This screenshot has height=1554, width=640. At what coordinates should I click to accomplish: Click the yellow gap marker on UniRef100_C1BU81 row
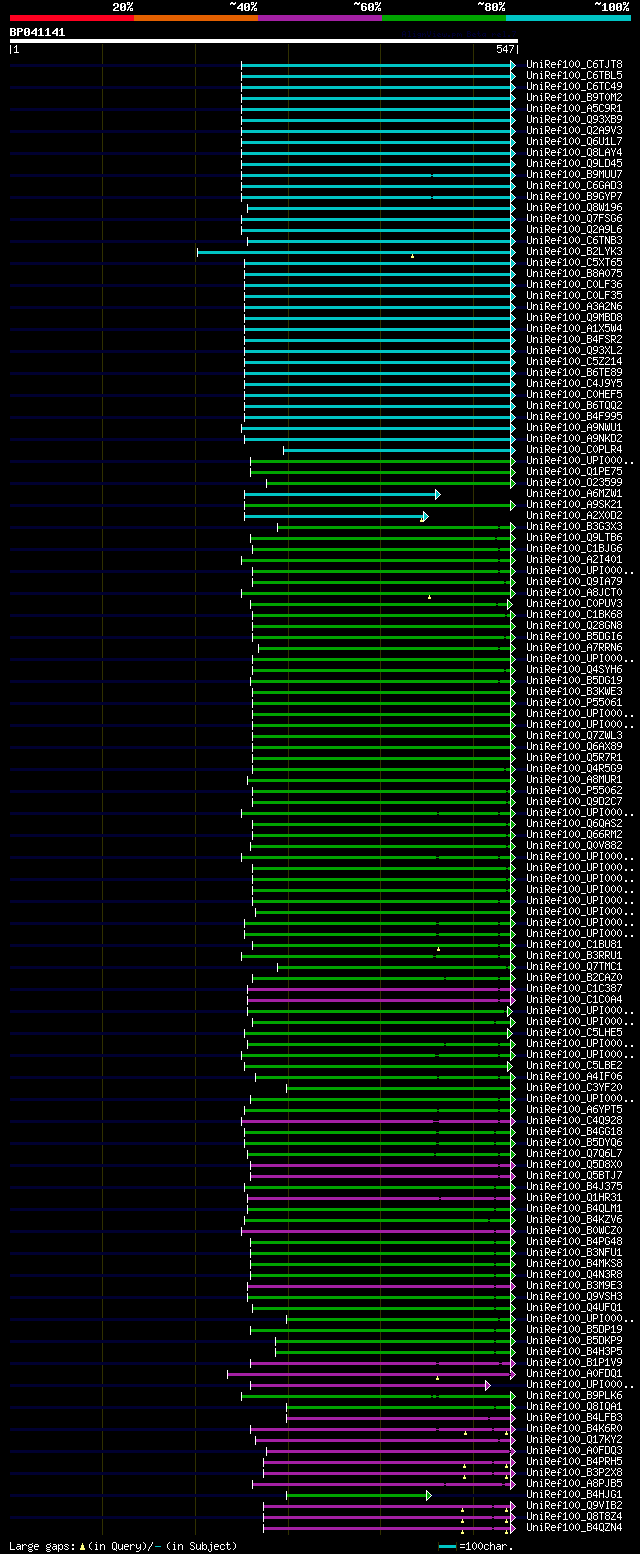pyautogui.click(x=438, y=949)
